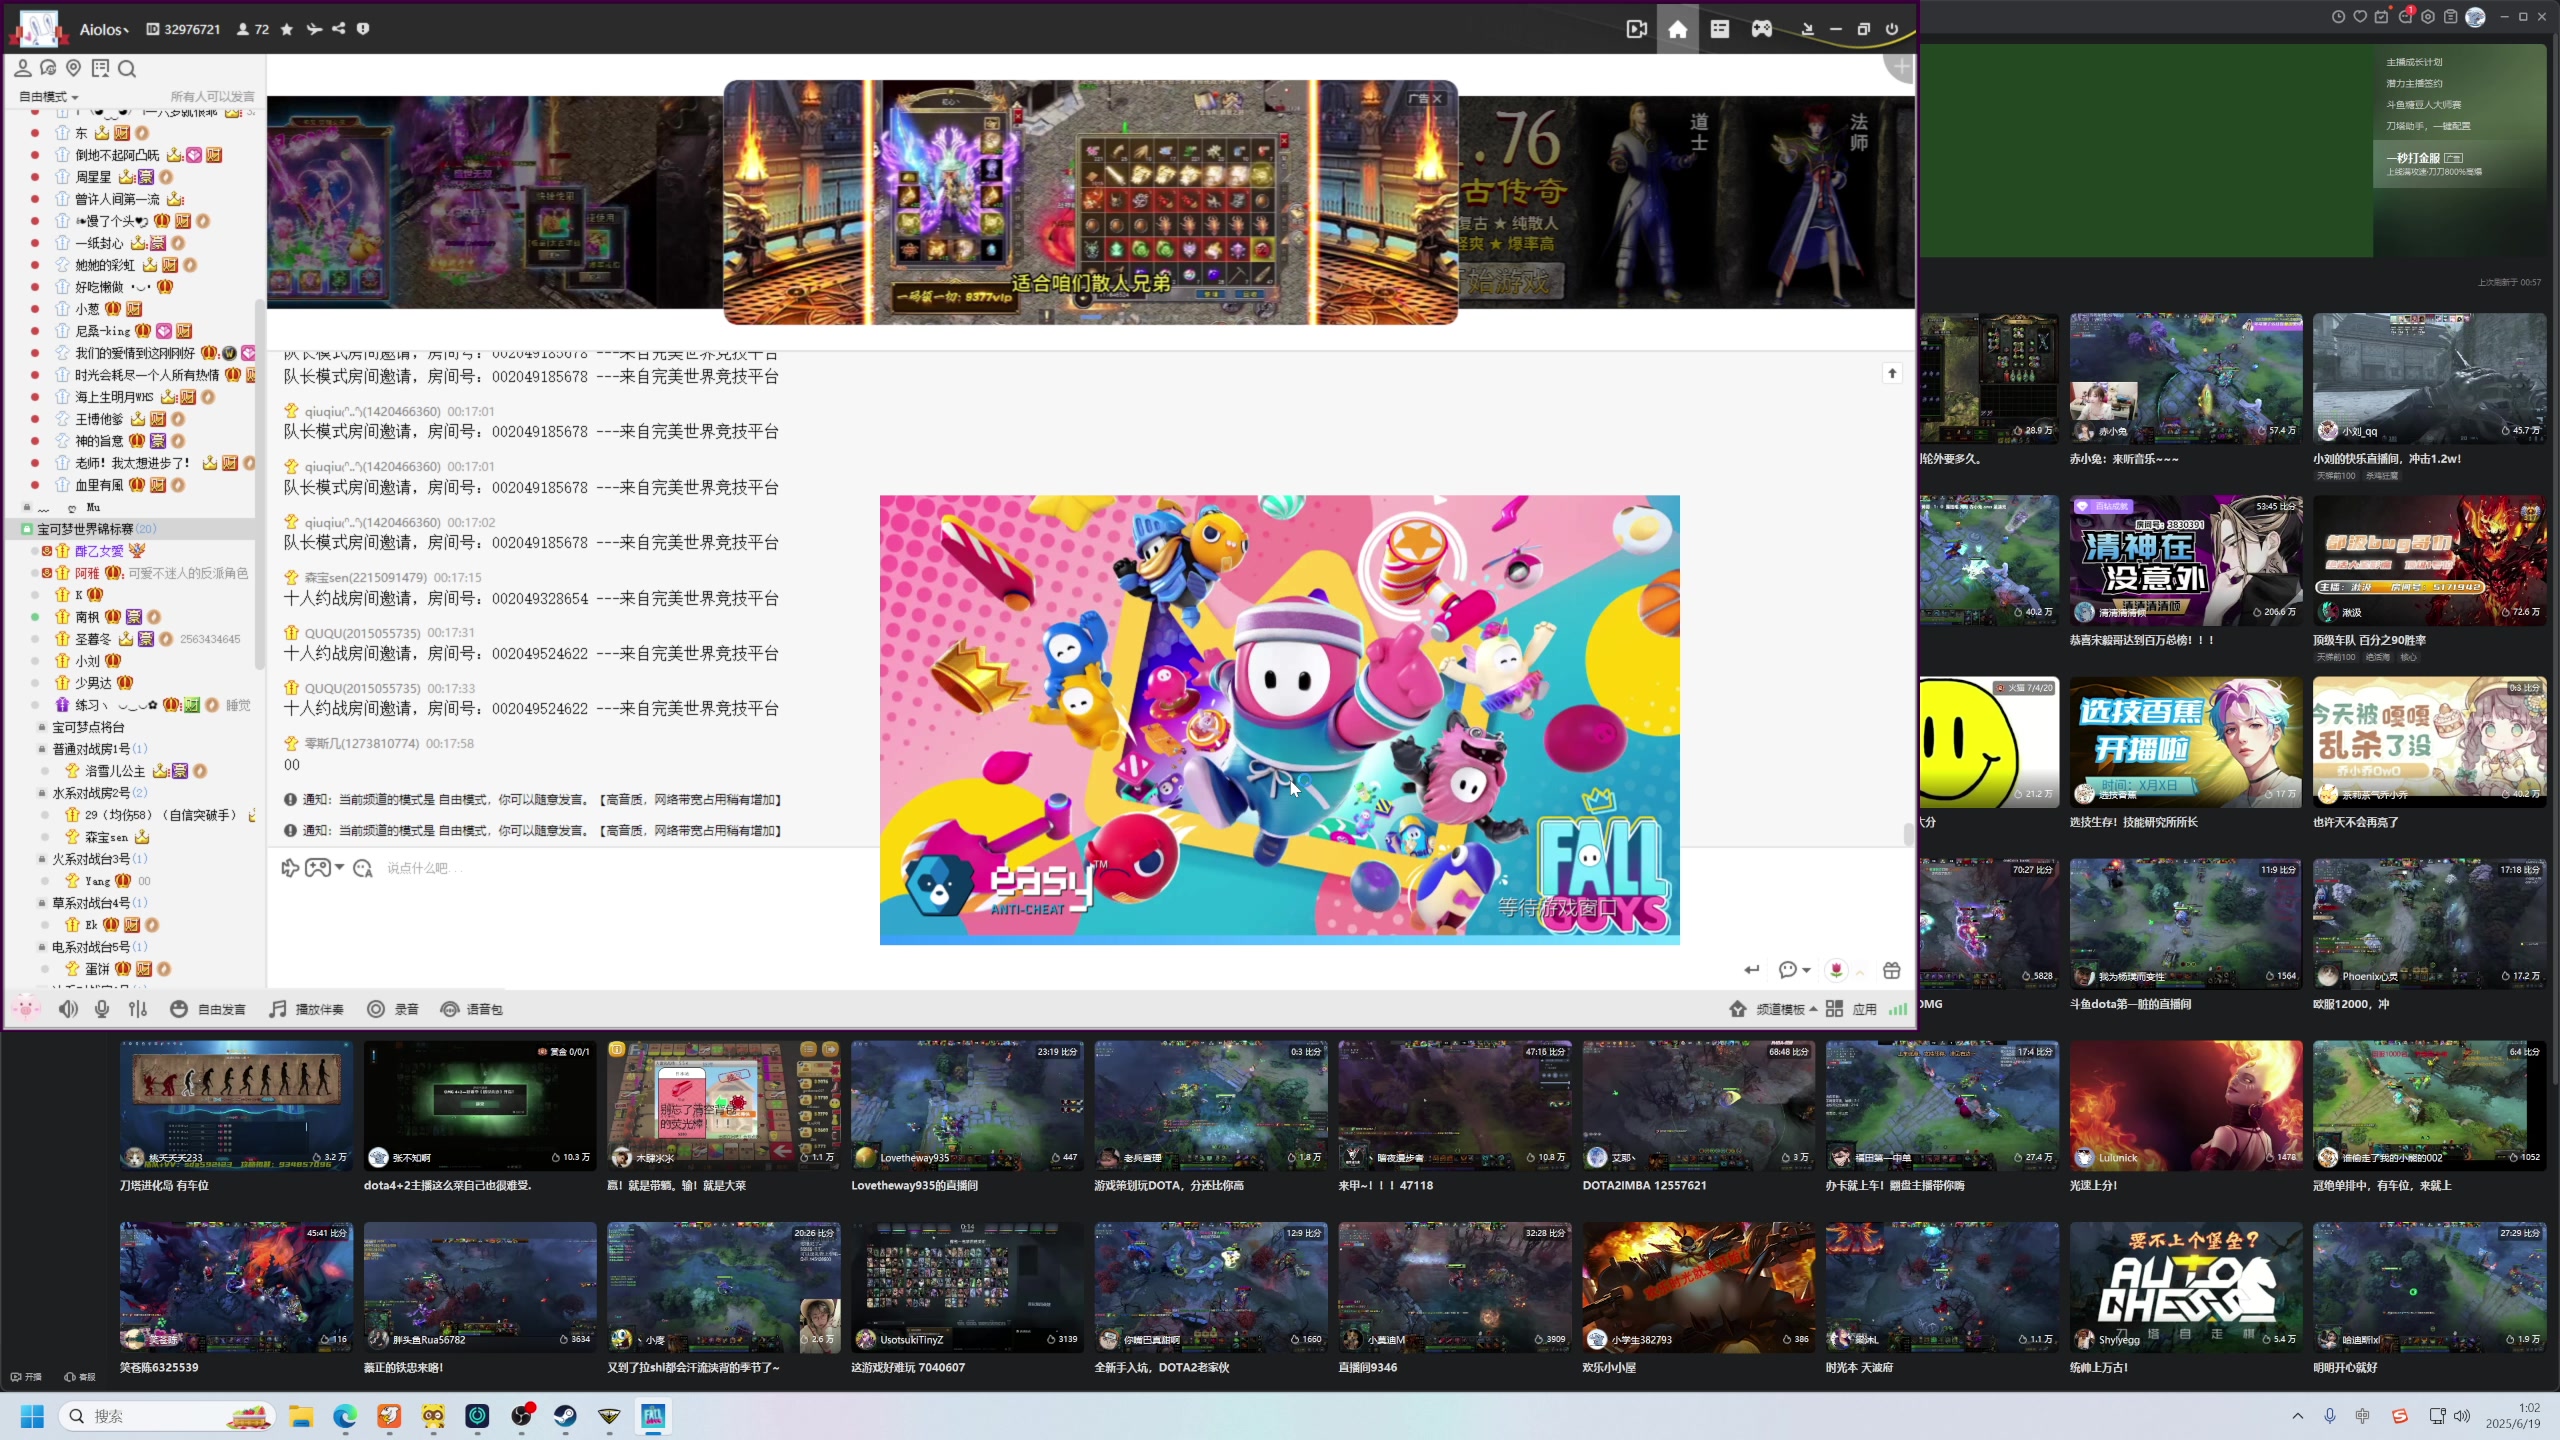Image resolution: width=2560 pixels, height=1440 pixels.
Task: Open the user profile icon above channel list
Action: (x=22, y=68)
